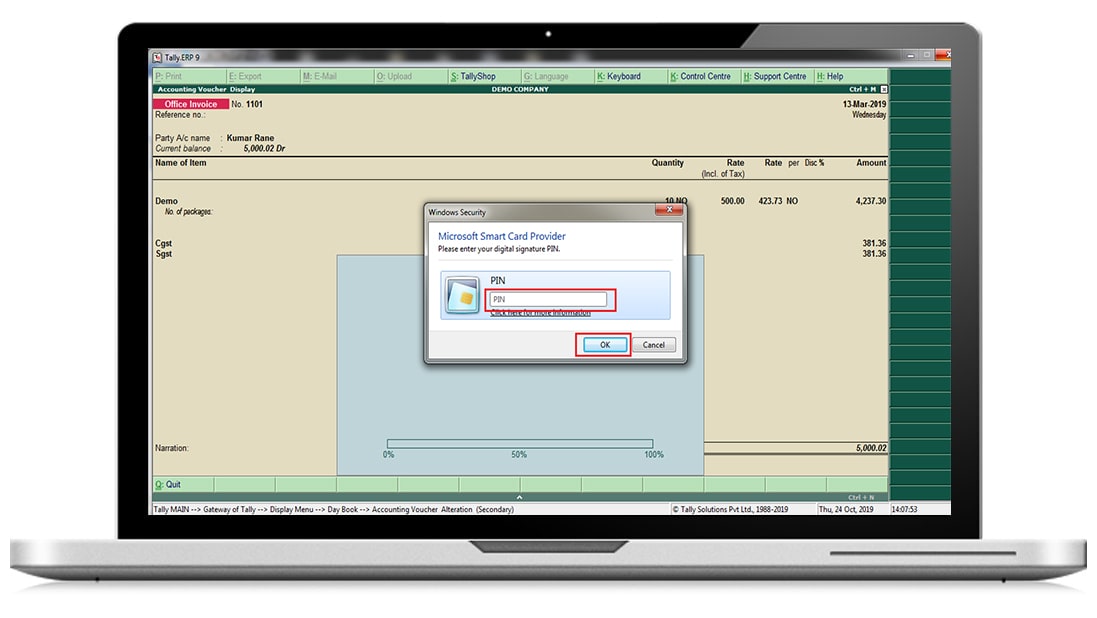Screen dimensions: 1097x618
Task: Click the Ctrl + N label at bottom
Action: tap(861, 498)
